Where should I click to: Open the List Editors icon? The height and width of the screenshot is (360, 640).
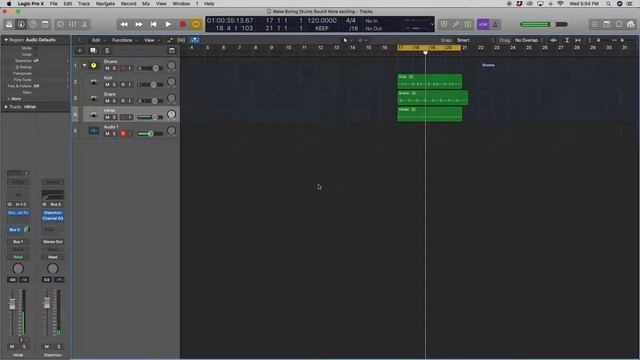pyautogui.click(x=595, y=24)
